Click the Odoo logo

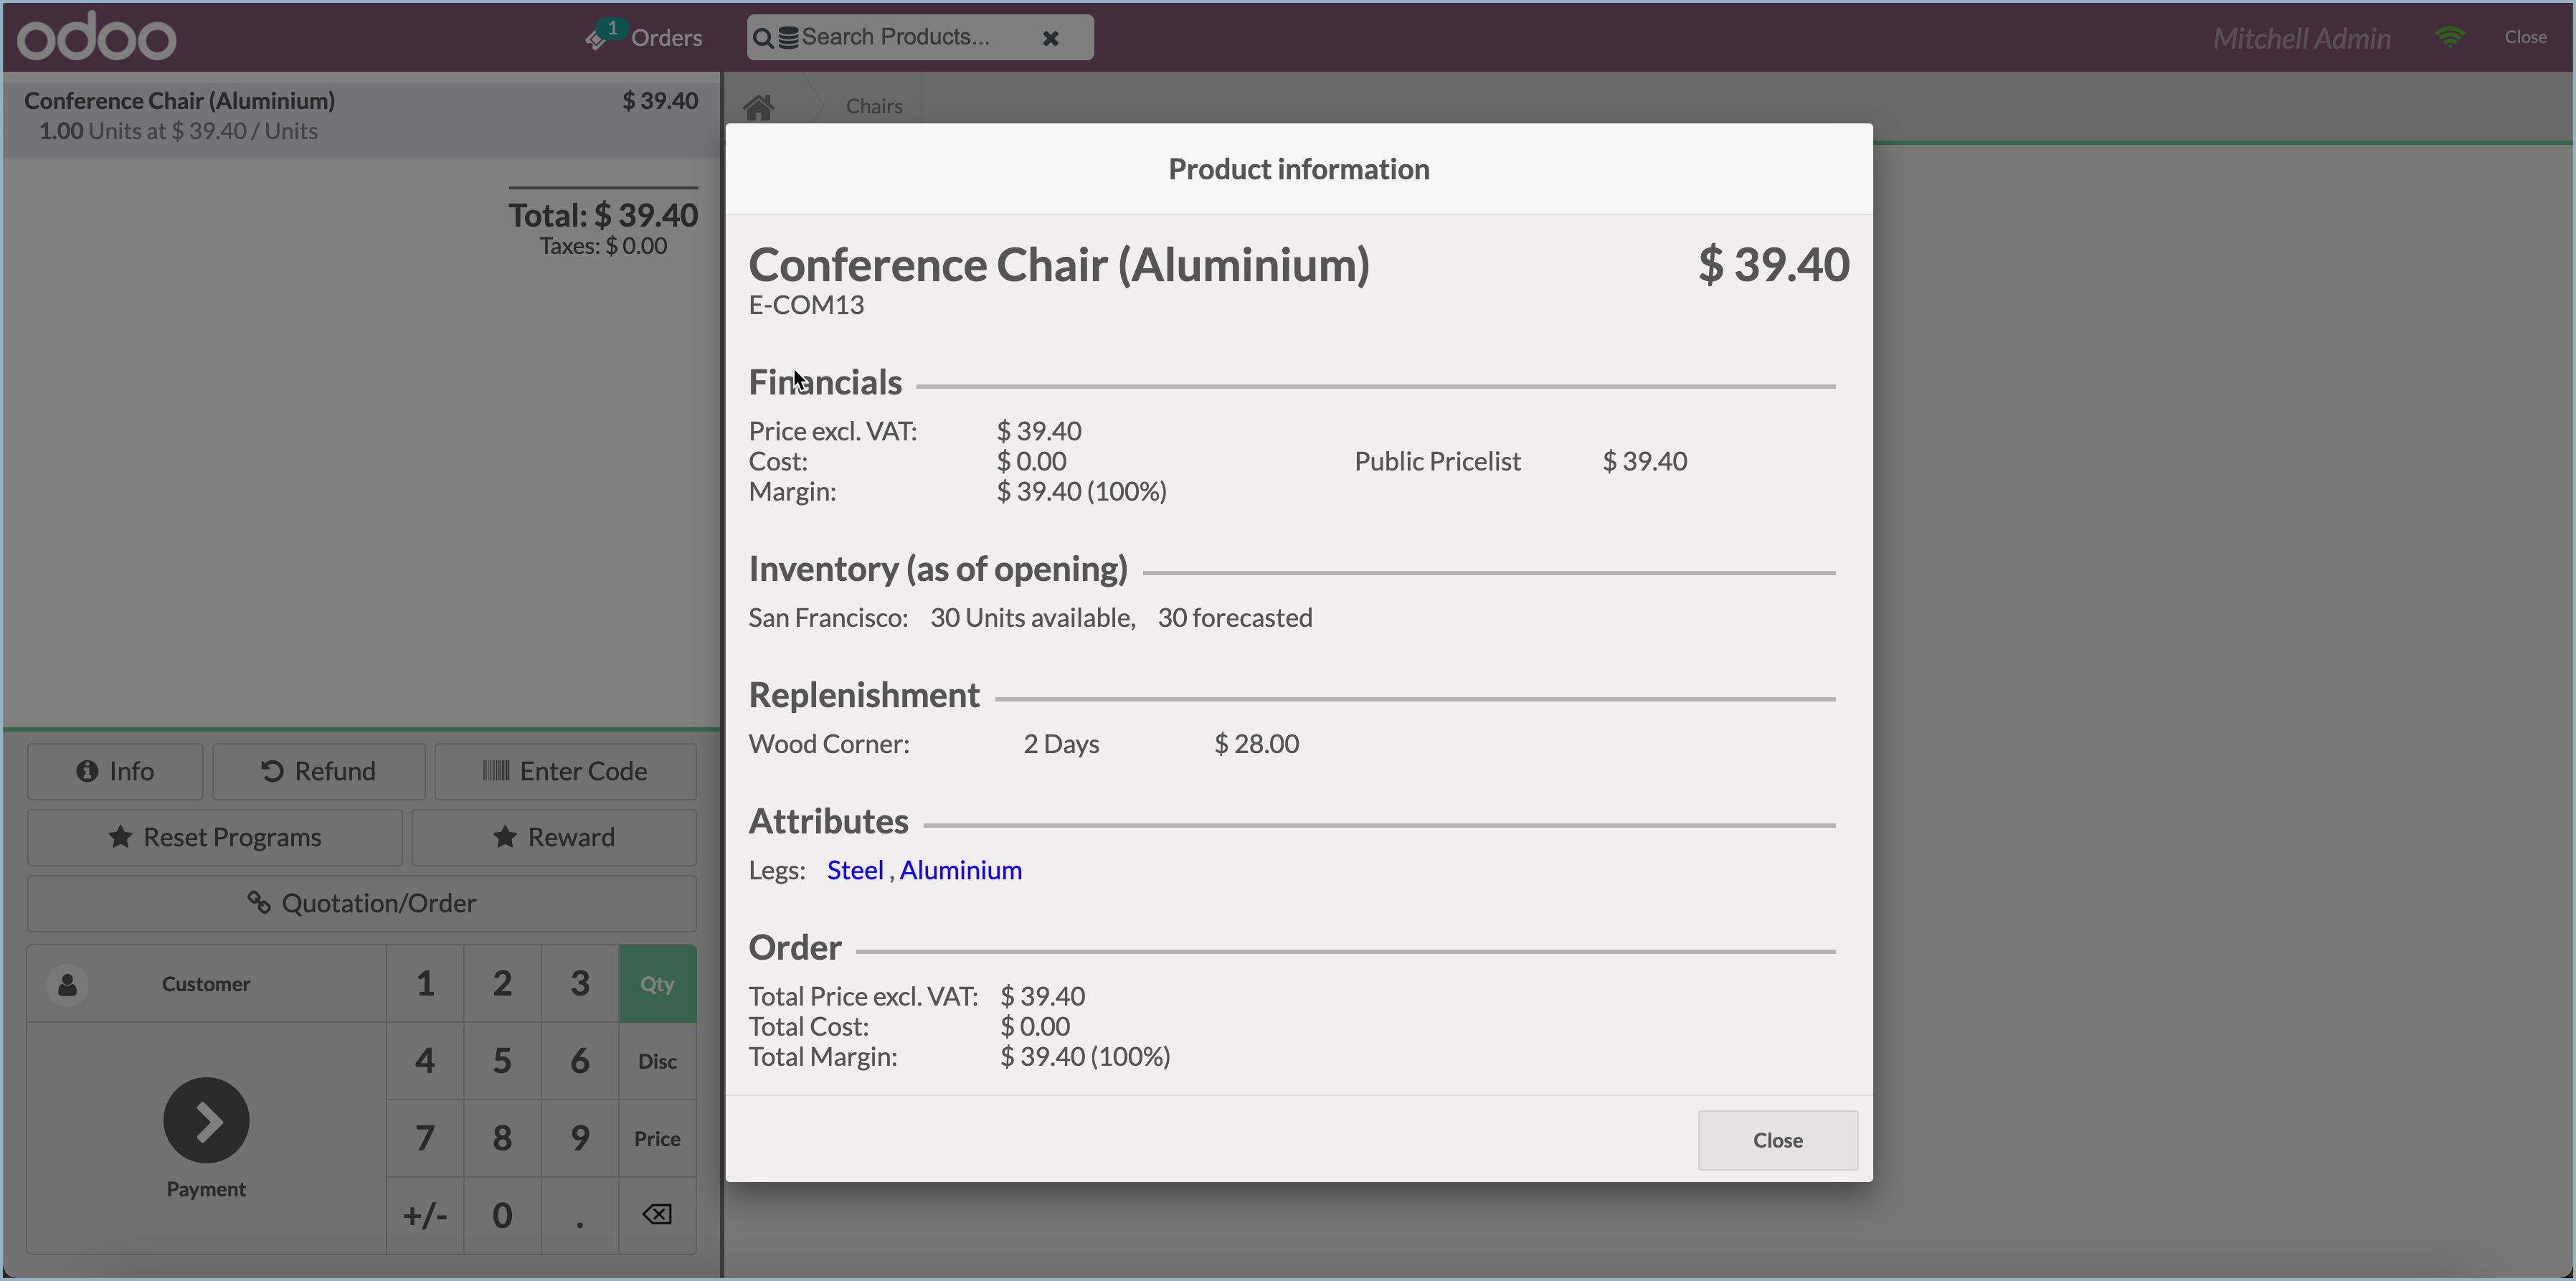coord(97,38)
